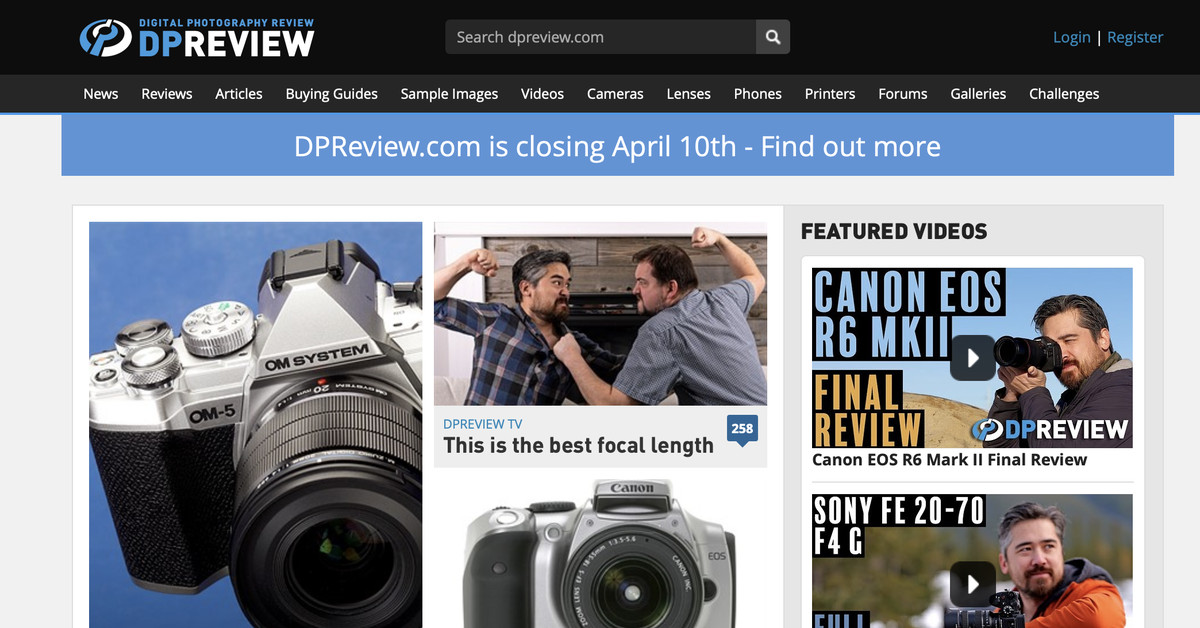The height and width of the screenshot is (628, 1200).
Task: Go to Videos page
Action: coord(542,94)
